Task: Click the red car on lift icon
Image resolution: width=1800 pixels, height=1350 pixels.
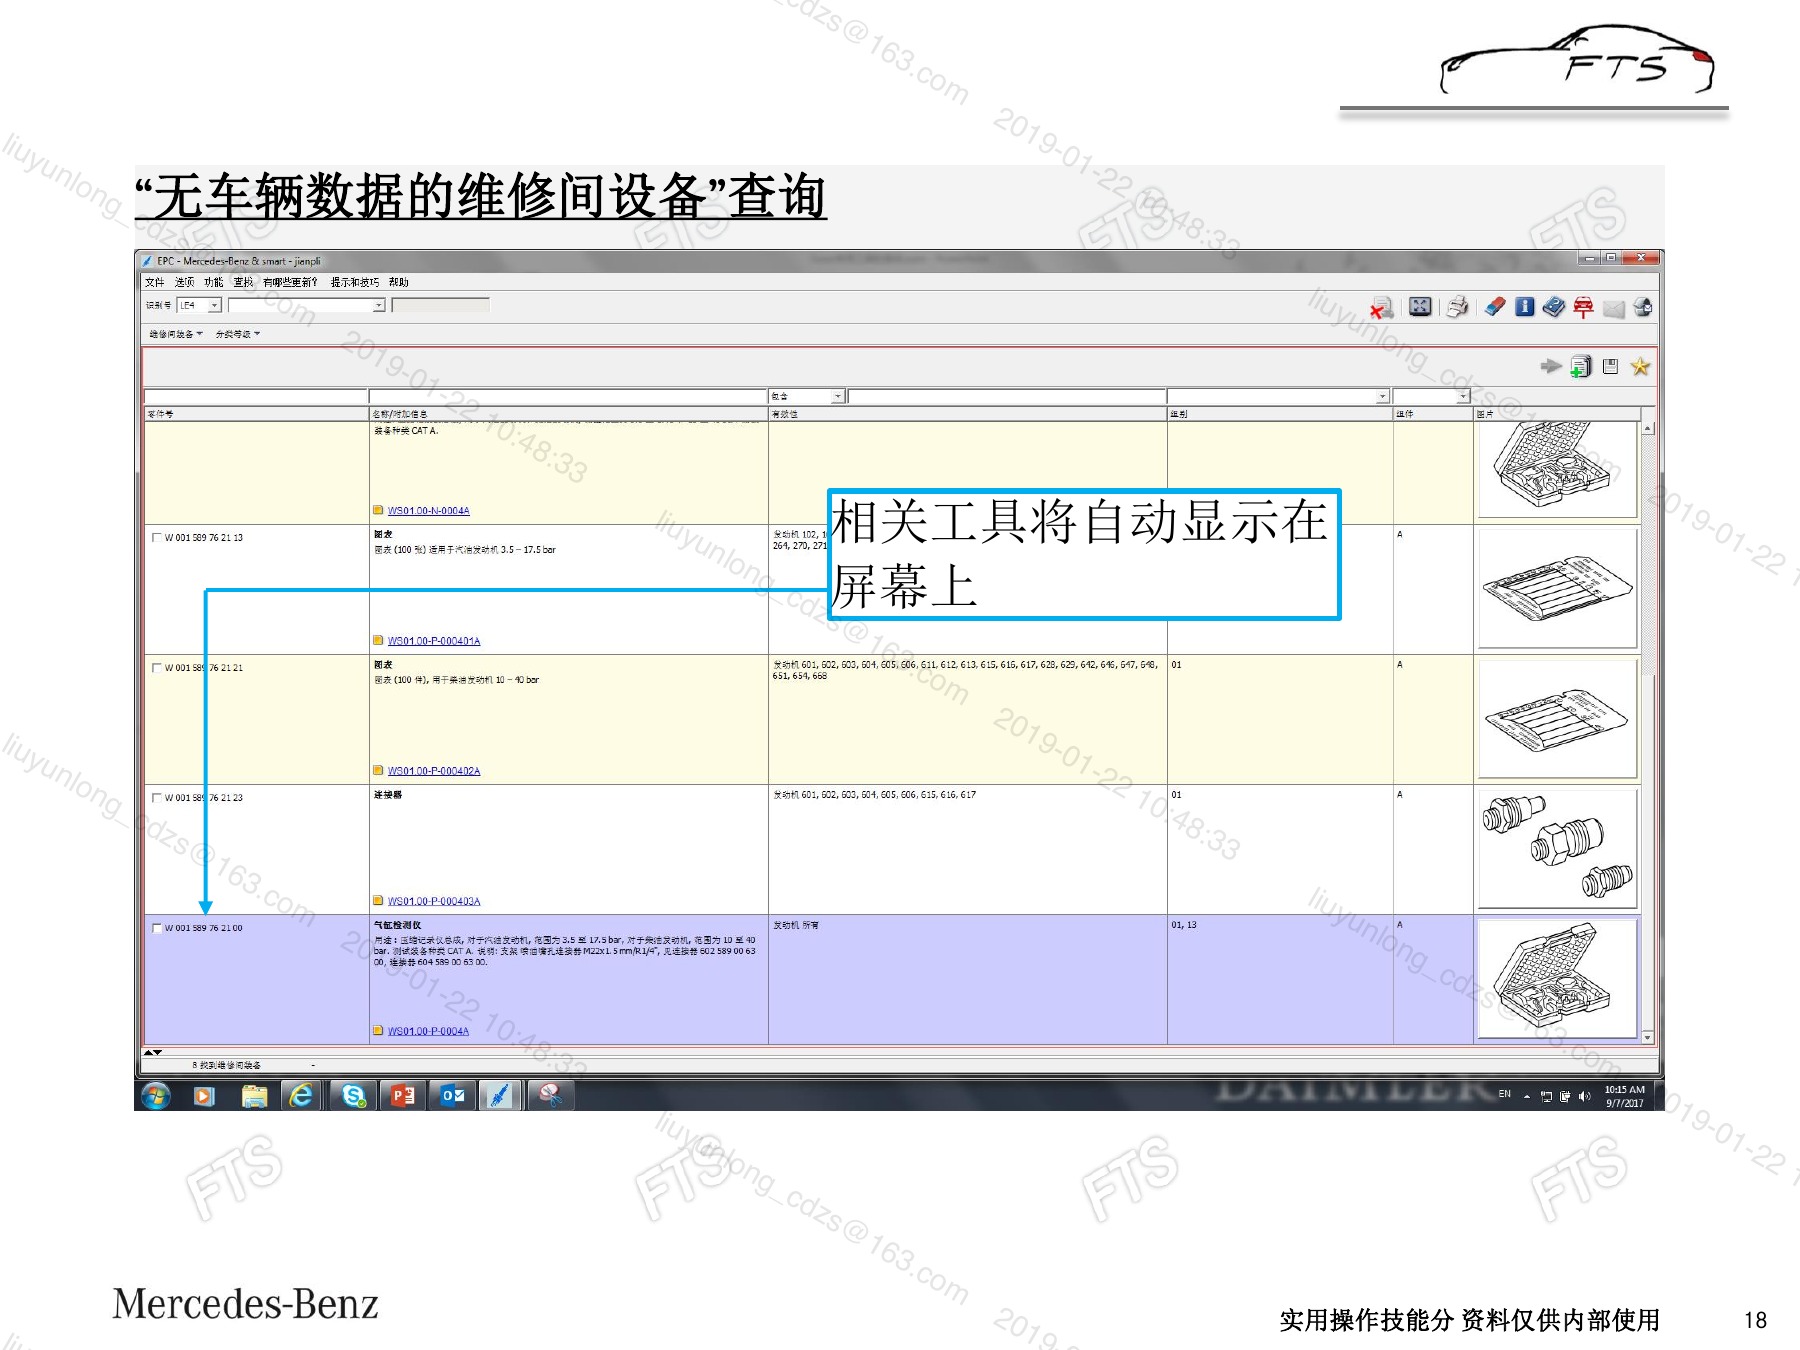Action: click(1583, 307)
